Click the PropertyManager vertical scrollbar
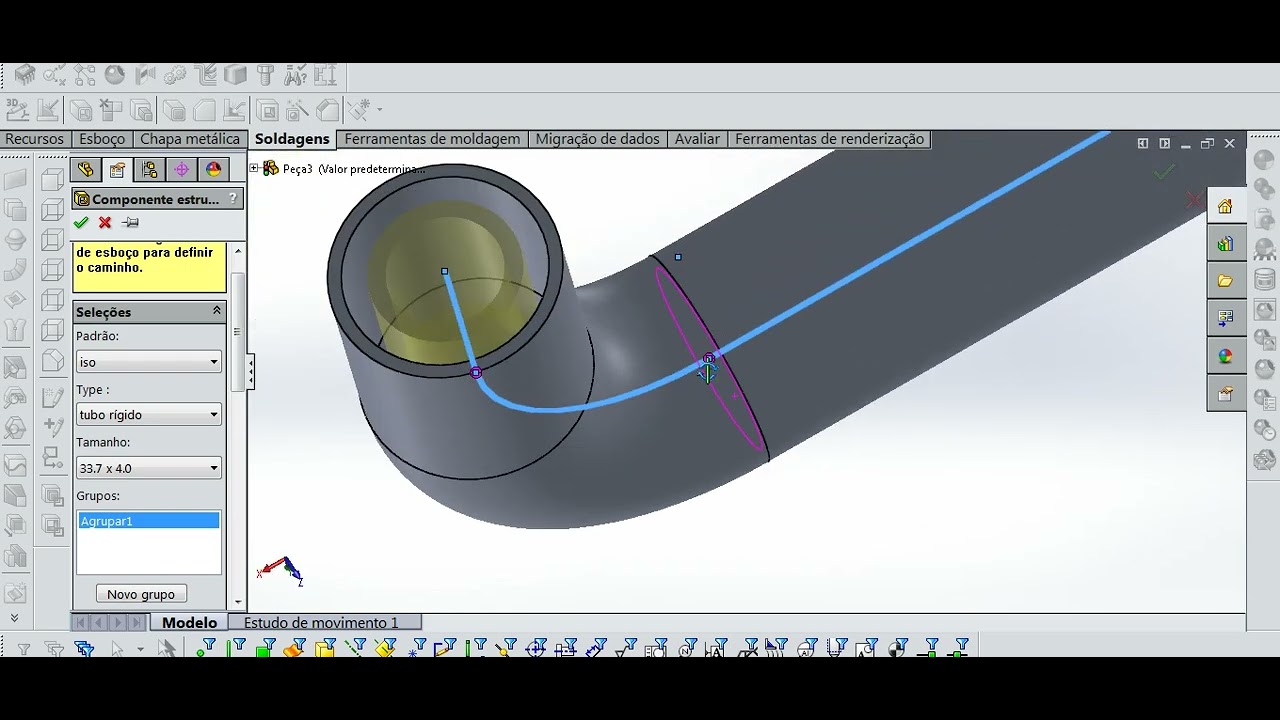This screenshot has width=1280, height=720. pyautogui.click(x=237, y=331)
